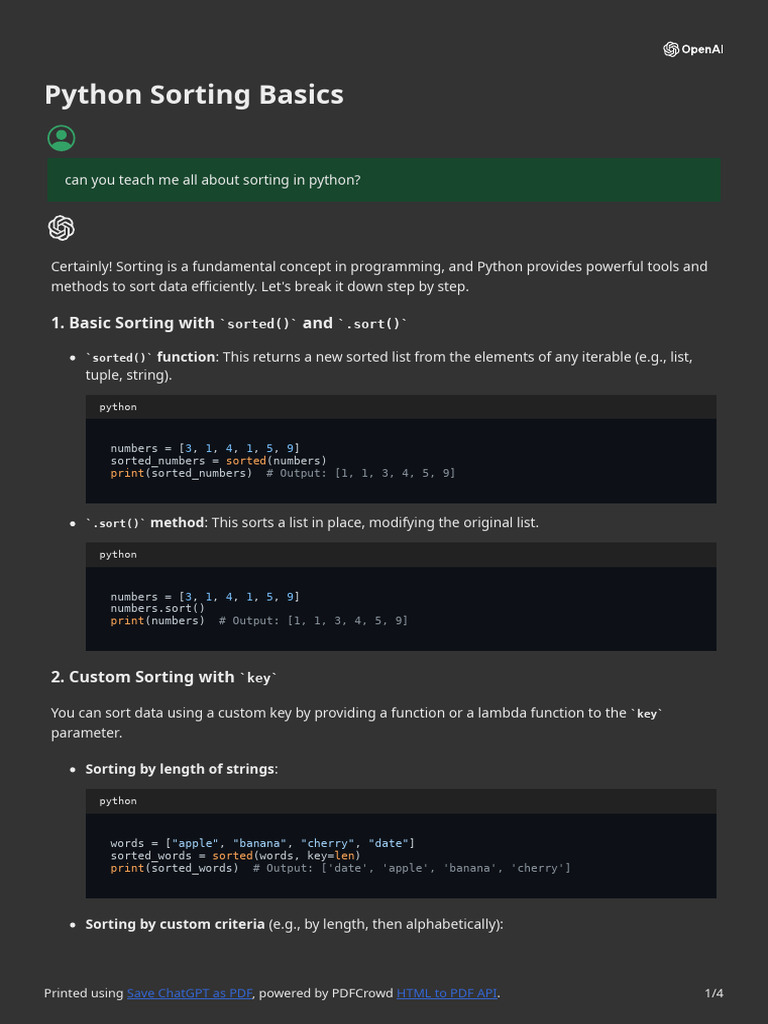The image size is (768, 1024).
Task: Click the "Certainly! Sorting is a fundamental" paragraph
Action: (x=380, y=276)
